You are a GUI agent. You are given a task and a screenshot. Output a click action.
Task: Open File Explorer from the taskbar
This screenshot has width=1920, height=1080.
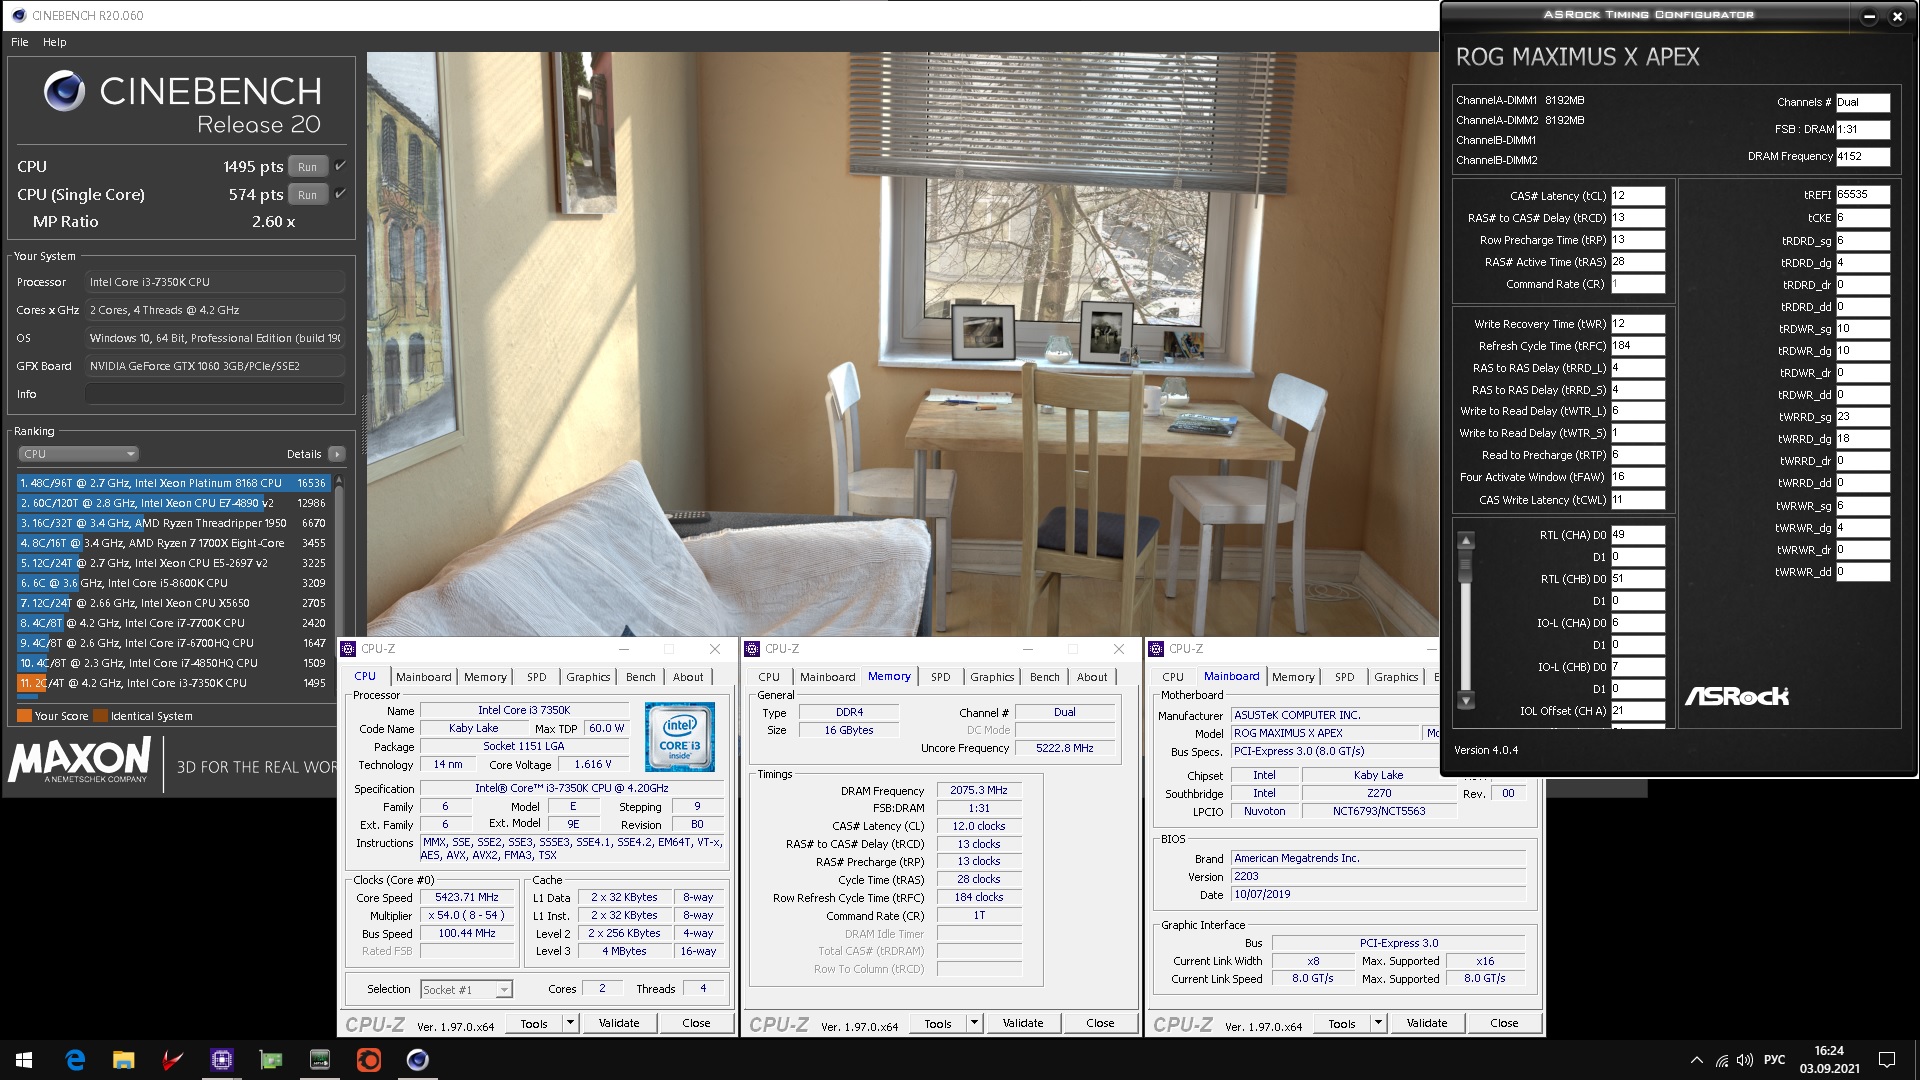[x=123, y=1060]
